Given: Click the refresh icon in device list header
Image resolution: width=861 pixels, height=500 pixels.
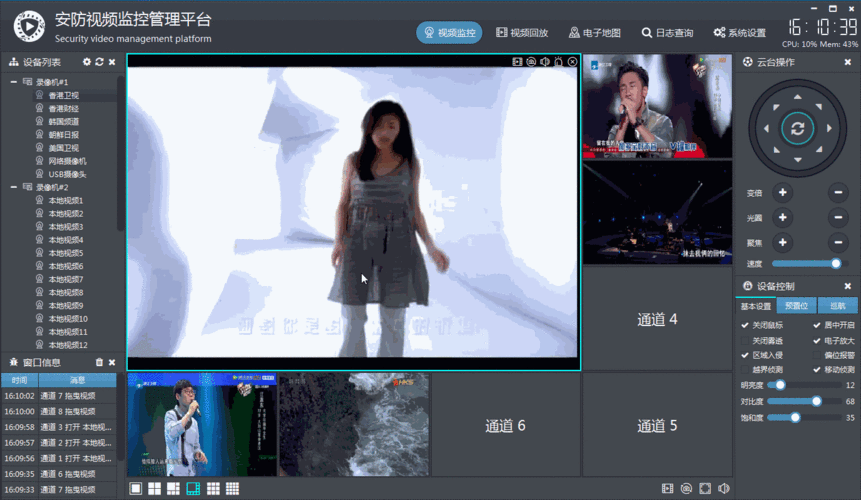Looking at the screenshot, I should (99, 62).
